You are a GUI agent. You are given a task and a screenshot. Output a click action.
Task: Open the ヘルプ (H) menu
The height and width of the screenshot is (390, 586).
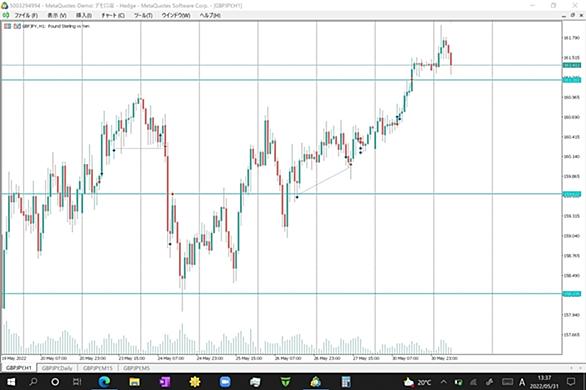210,15
